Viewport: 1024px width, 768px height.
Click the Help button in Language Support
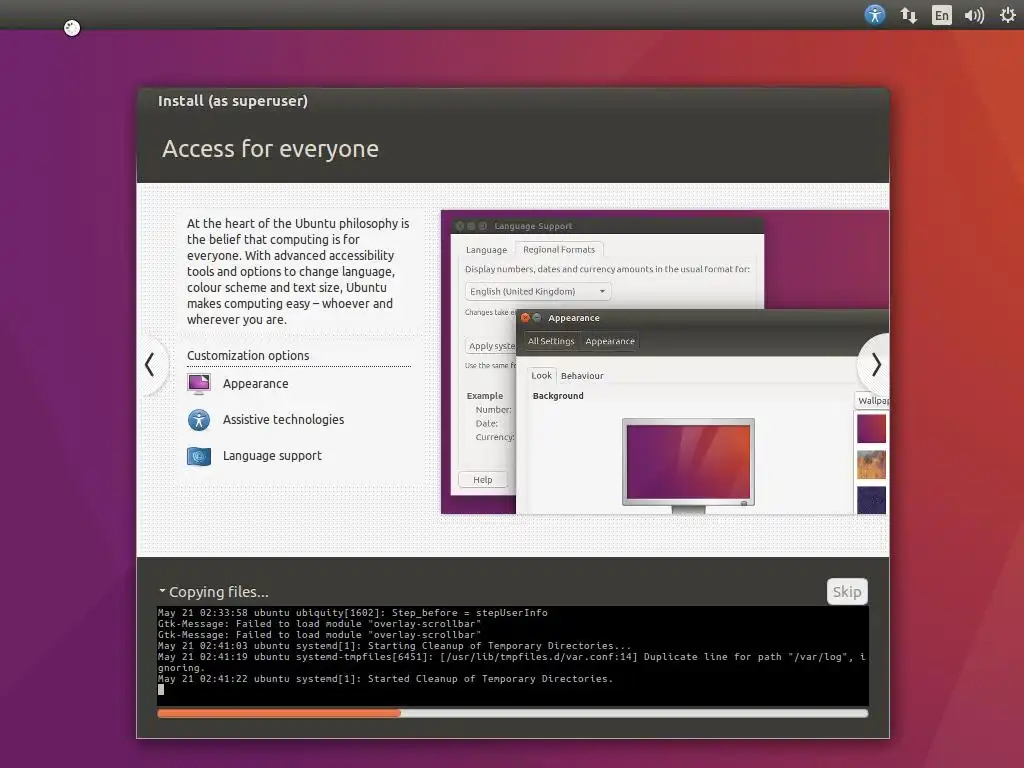pyautogui.click(x=483, y=479)
